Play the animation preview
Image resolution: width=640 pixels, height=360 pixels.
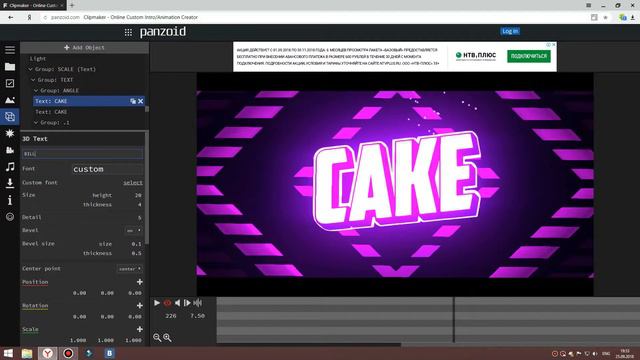pyautogui.click(x=157, y=303)
